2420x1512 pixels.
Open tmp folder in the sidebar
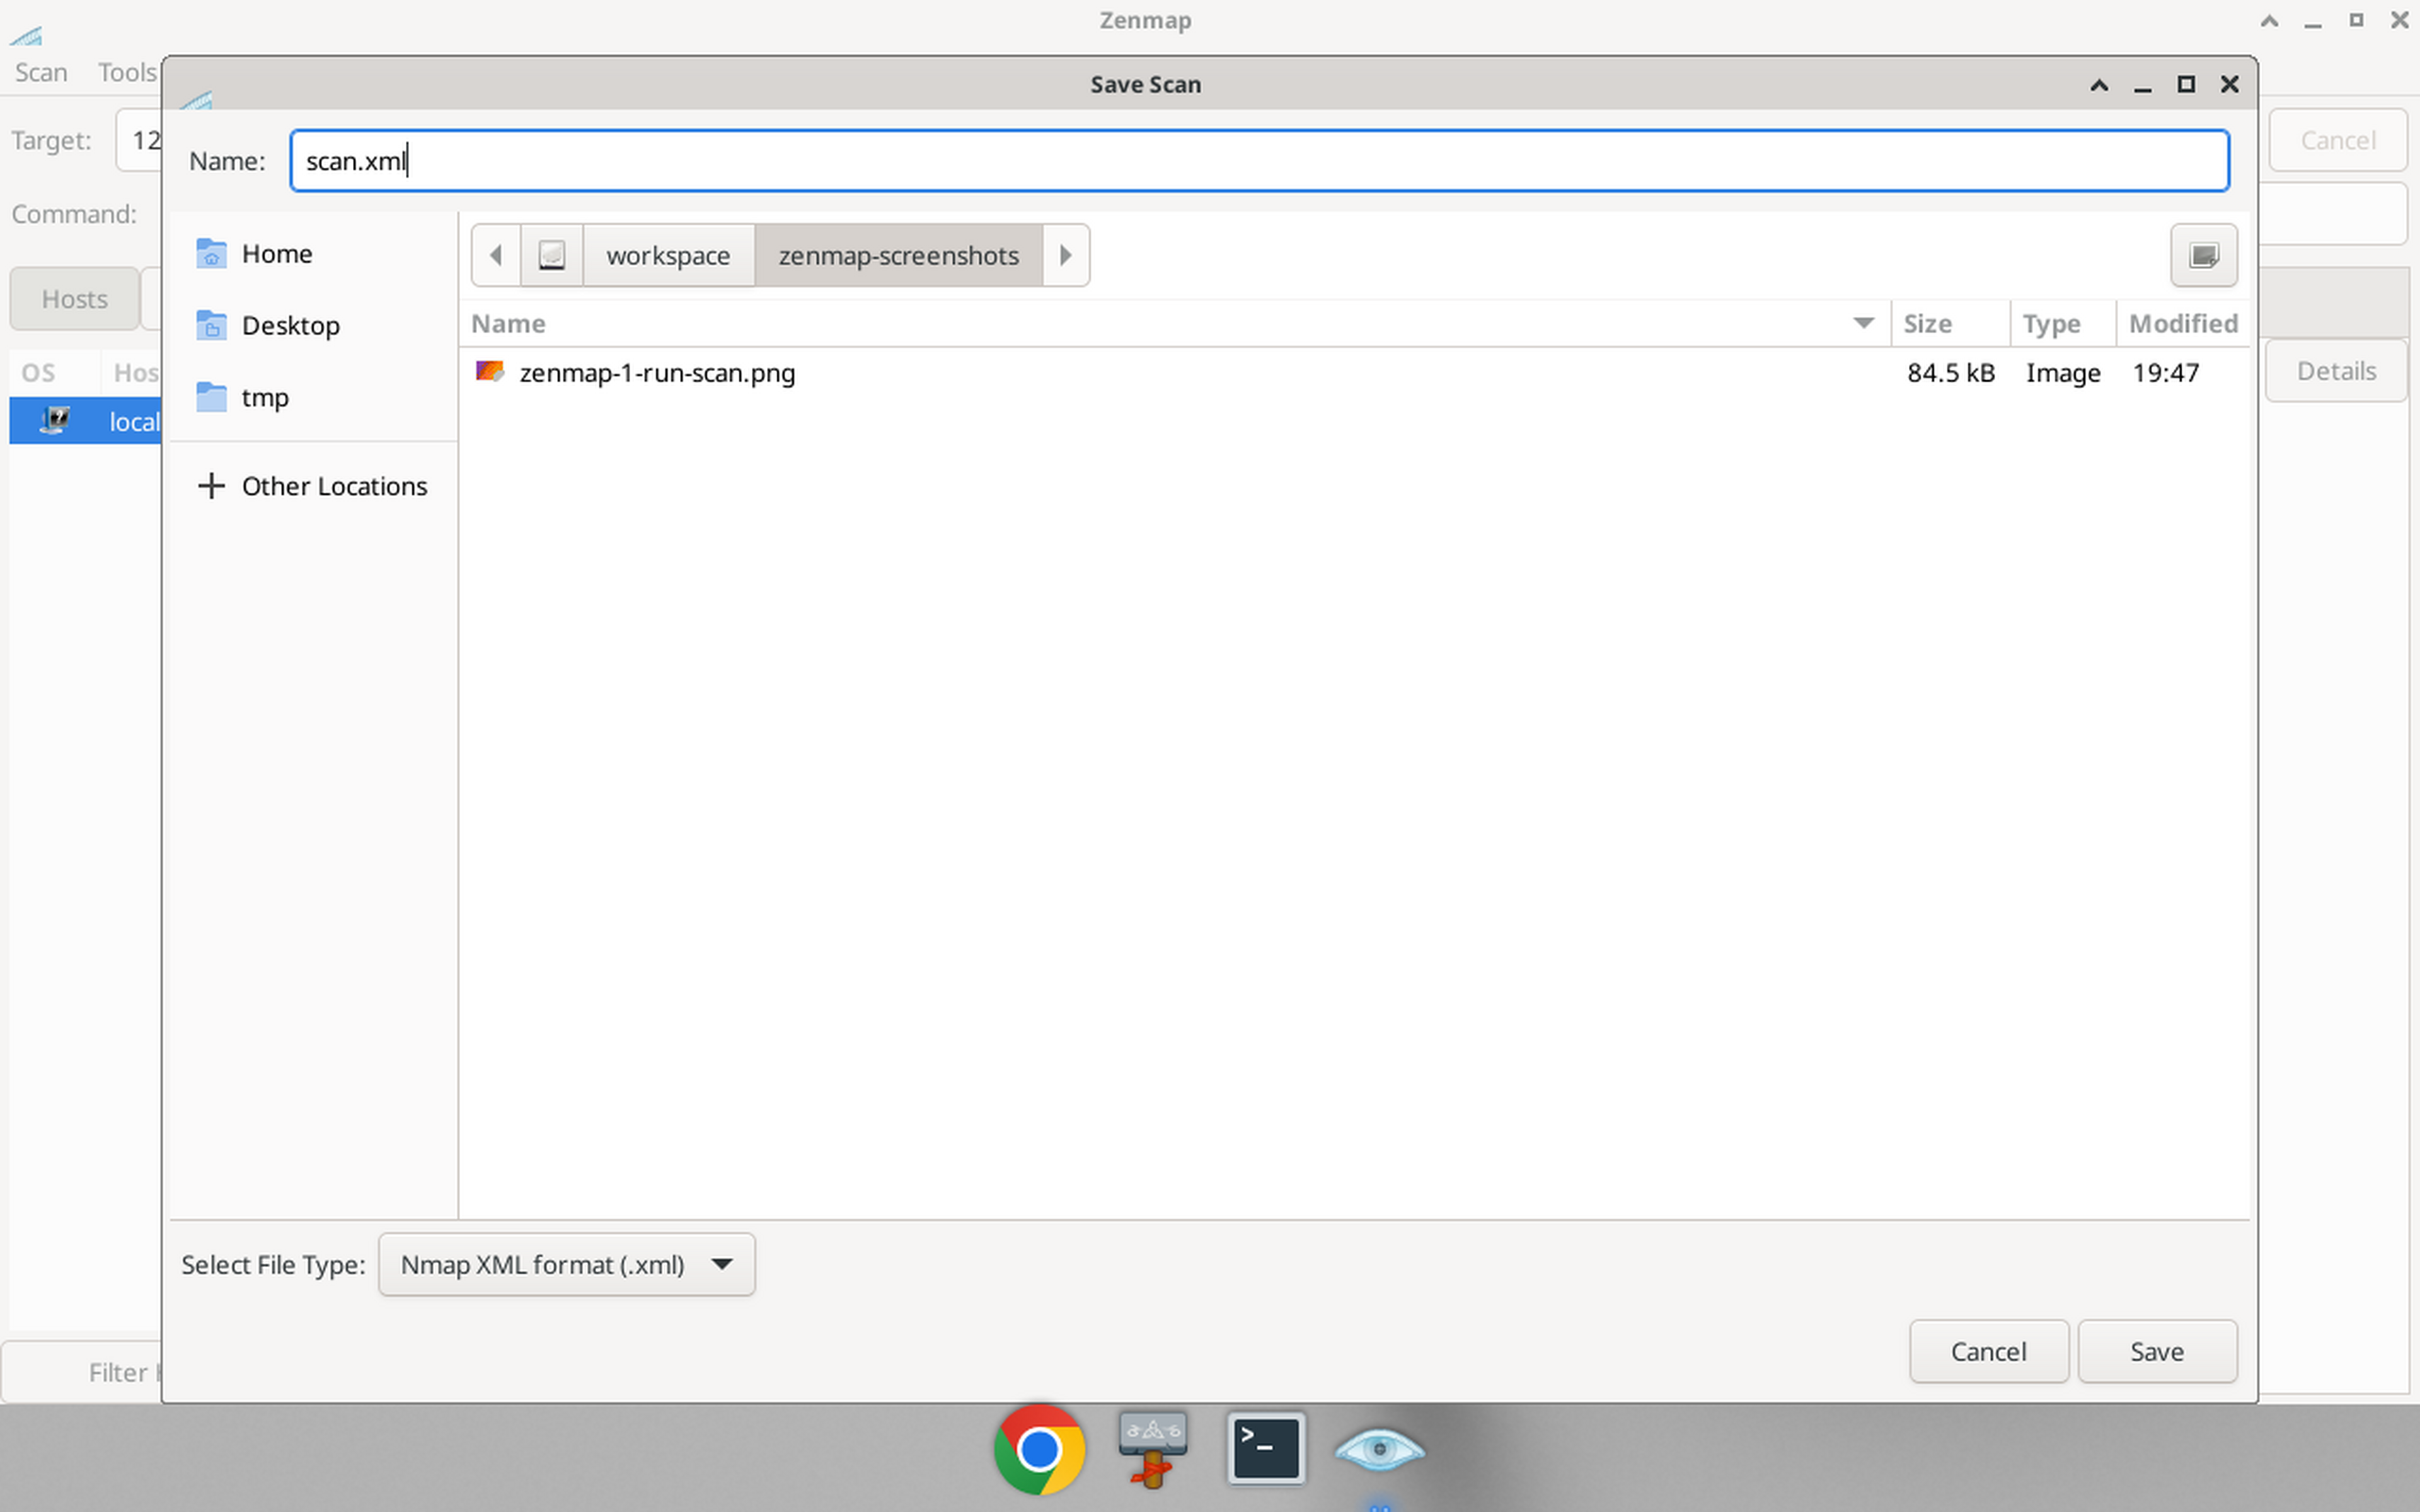point(313,398)
